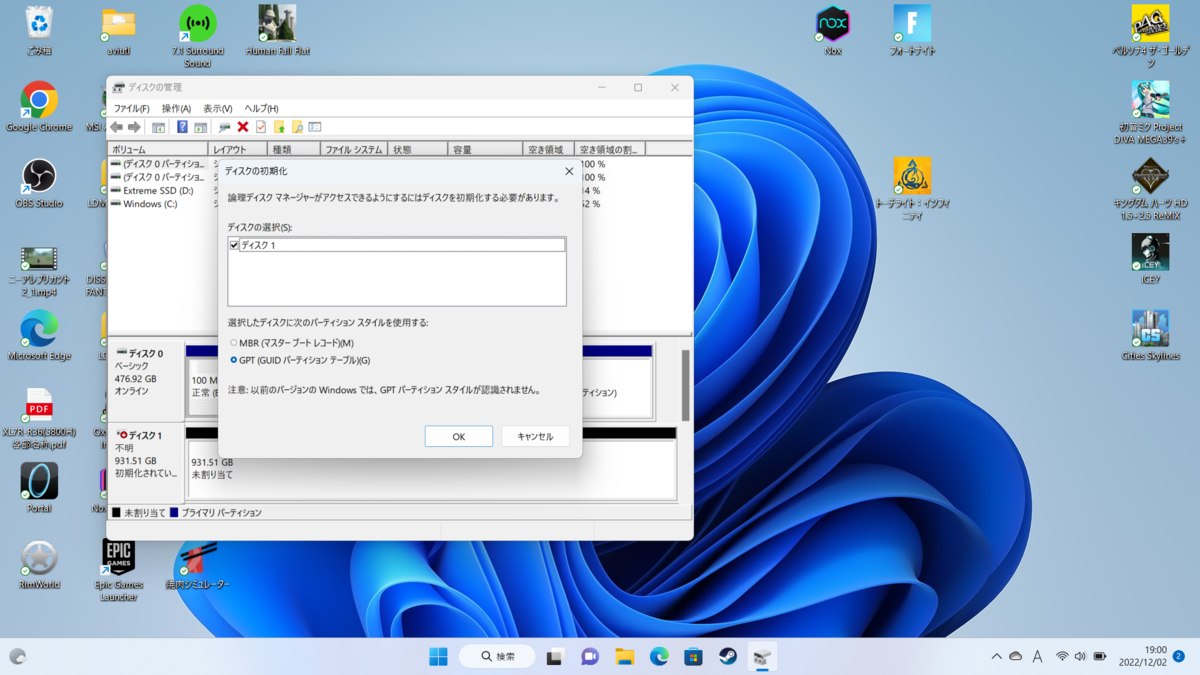Click the folder with green arrow toolbar icon
The width and height of the screenshot is (1200, 675).
coord(279,127)
